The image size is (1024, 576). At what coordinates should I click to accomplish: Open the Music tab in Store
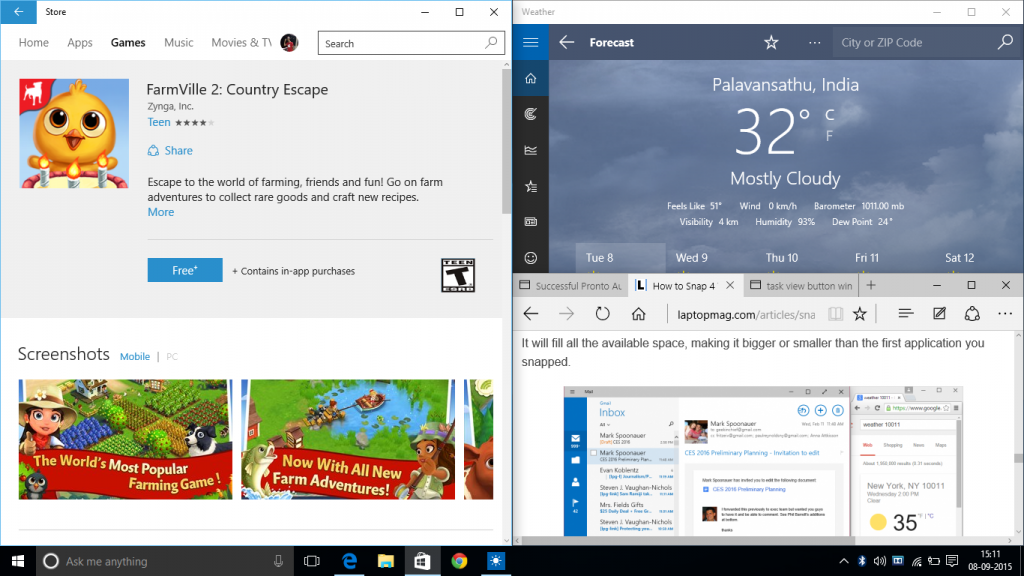point(178,42)
